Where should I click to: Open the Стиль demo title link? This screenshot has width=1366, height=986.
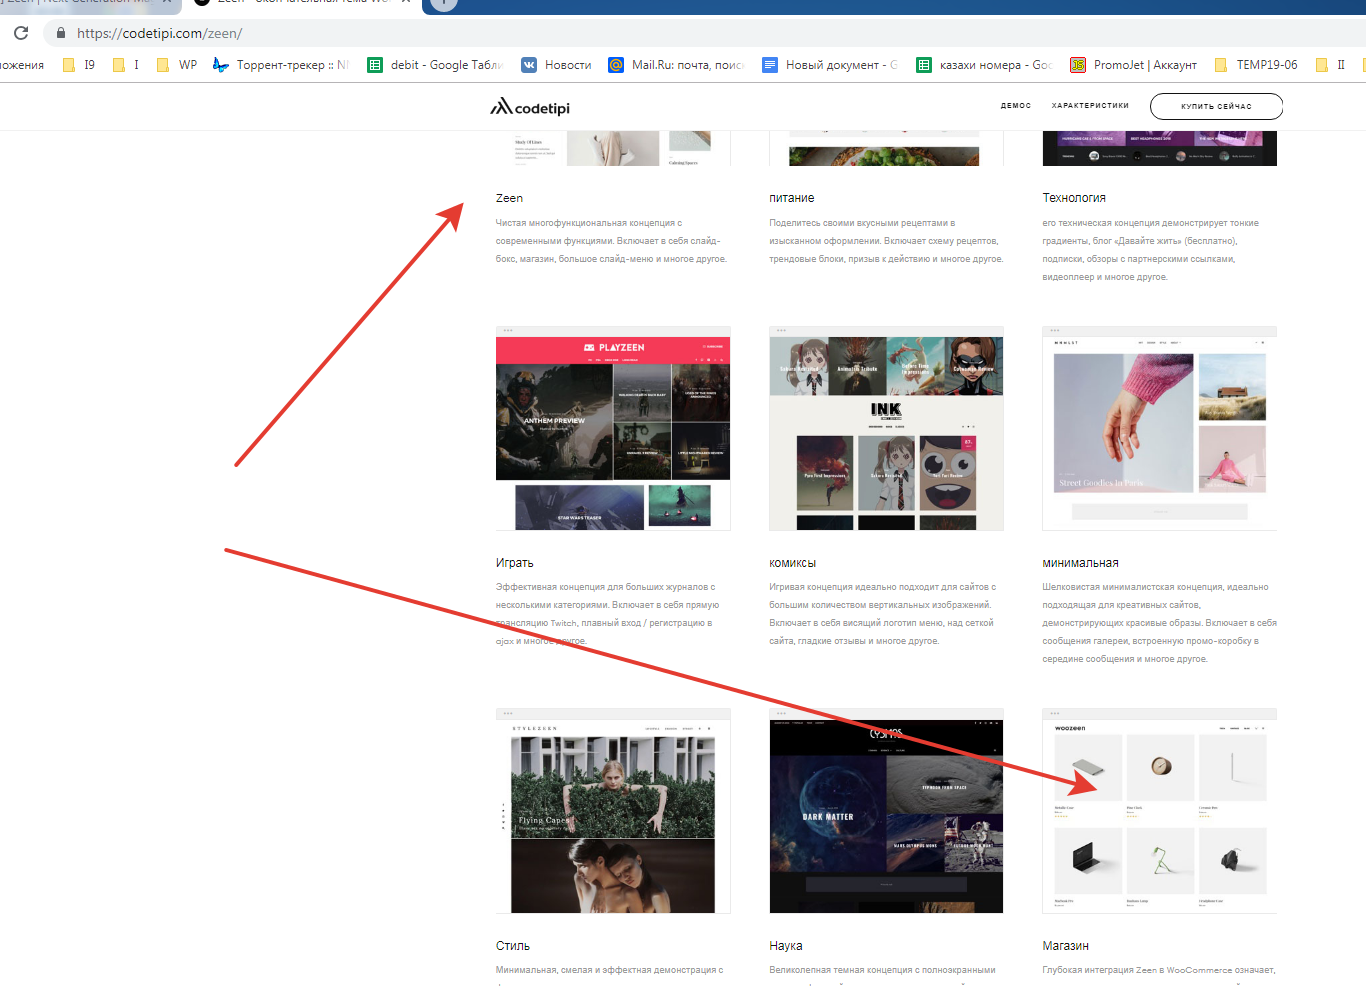[513, 946]
